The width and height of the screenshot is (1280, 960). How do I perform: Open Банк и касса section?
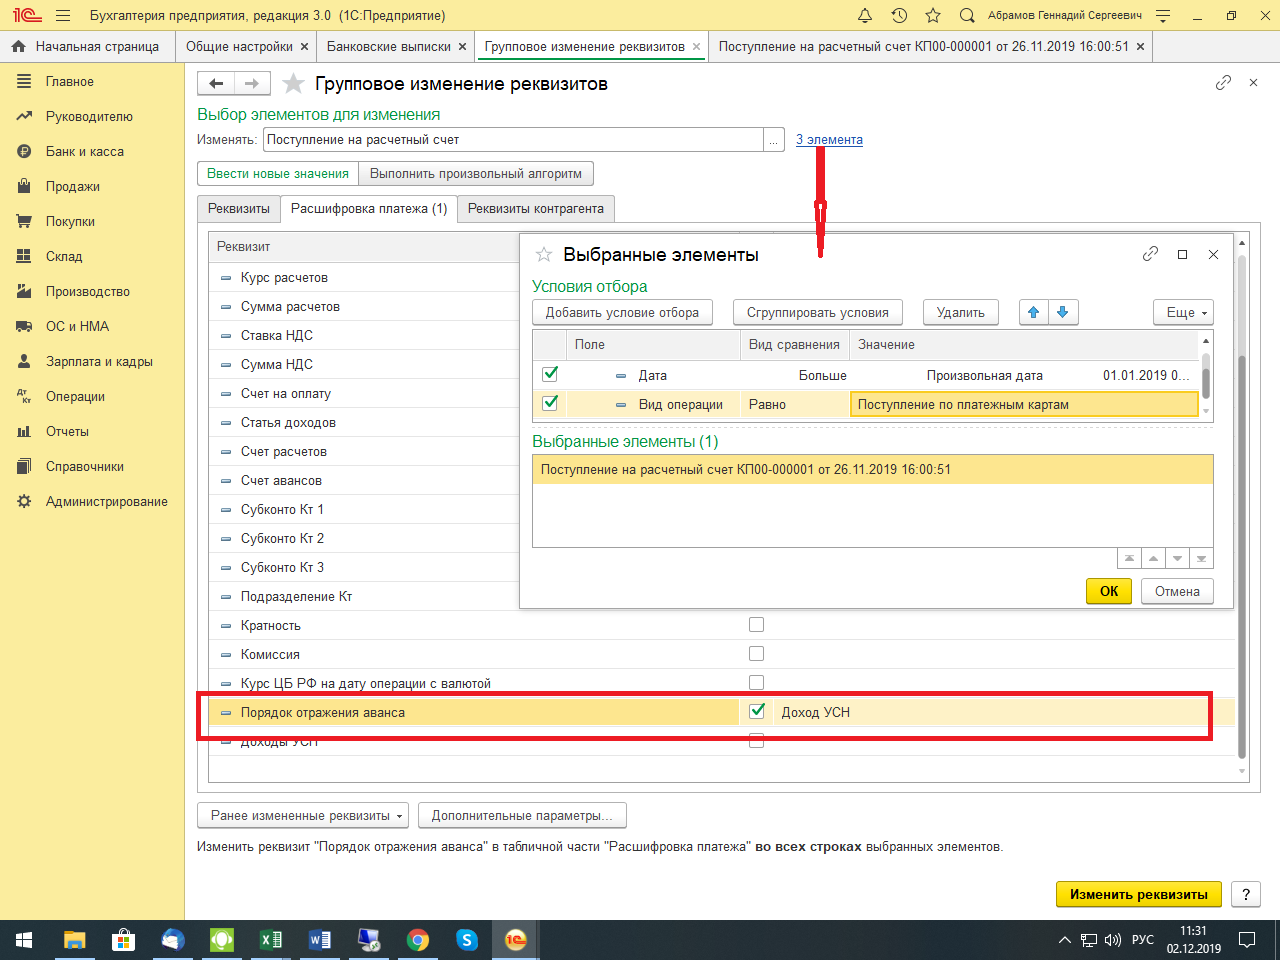pyautogui.click(x=85, y=151)
